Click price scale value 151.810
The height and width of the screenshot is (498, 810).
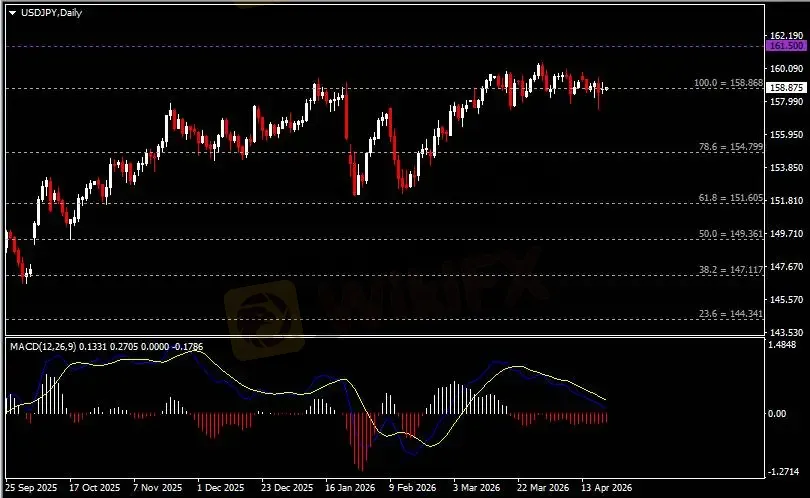point(786,200)
